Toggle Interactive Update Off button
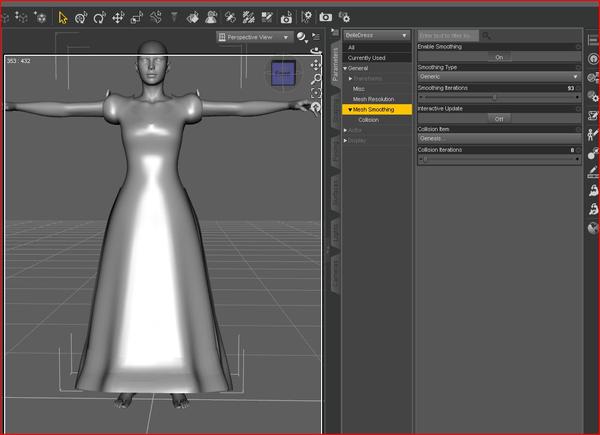Screen dimensions: 600x435 [x=499, y=118]
